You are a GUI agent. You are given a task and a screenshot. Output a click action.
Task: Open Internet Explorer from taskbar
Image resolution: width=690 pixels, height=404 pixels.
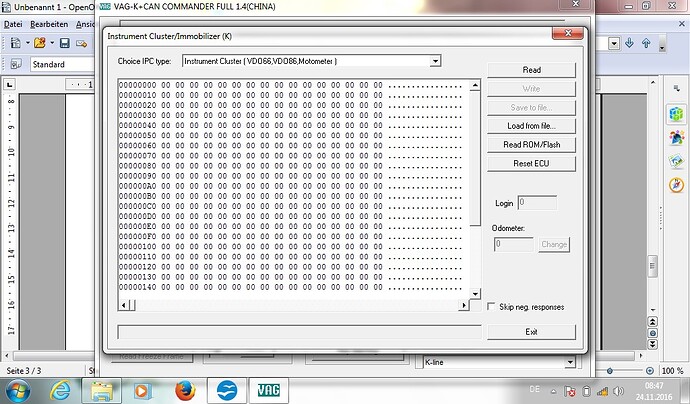(x=60, y=391)
